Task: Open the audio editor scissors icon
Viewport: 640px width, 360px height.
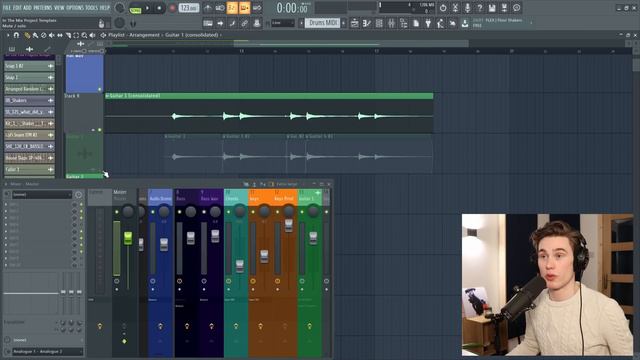Action: point(455,8)
